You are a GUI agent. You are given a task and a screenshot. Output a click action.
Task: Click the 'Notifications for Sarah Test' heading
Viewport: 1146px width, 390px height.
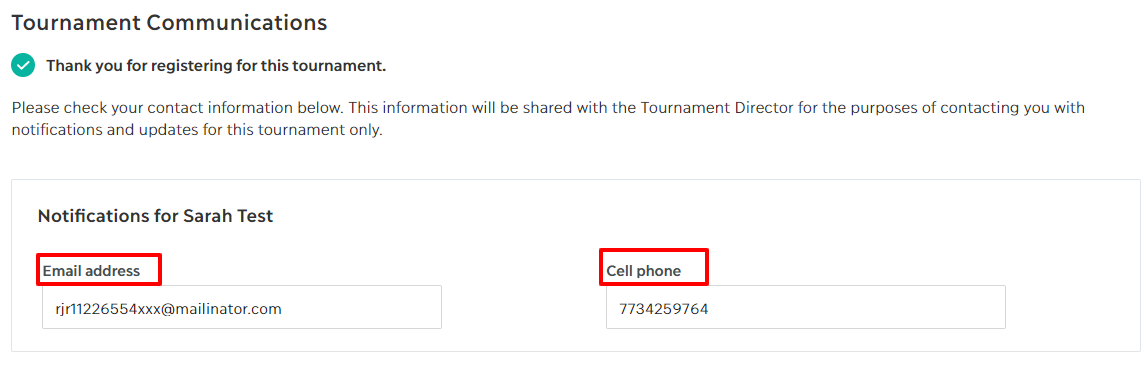156,216
